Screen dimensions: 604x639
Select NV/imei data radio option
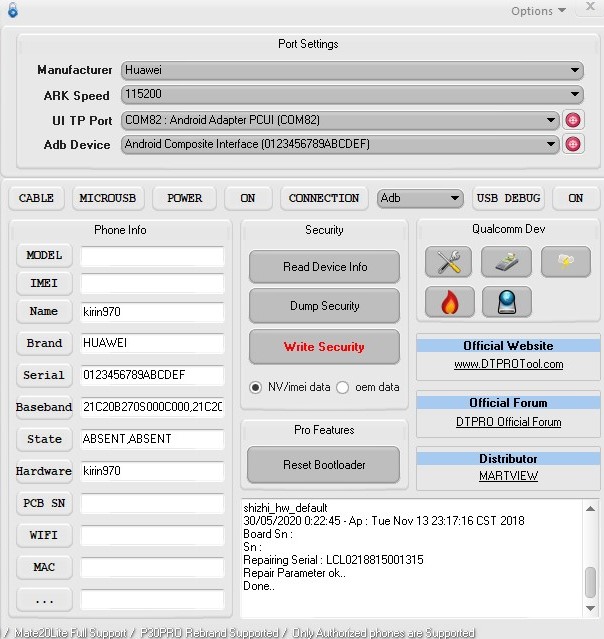click(256, 387)
